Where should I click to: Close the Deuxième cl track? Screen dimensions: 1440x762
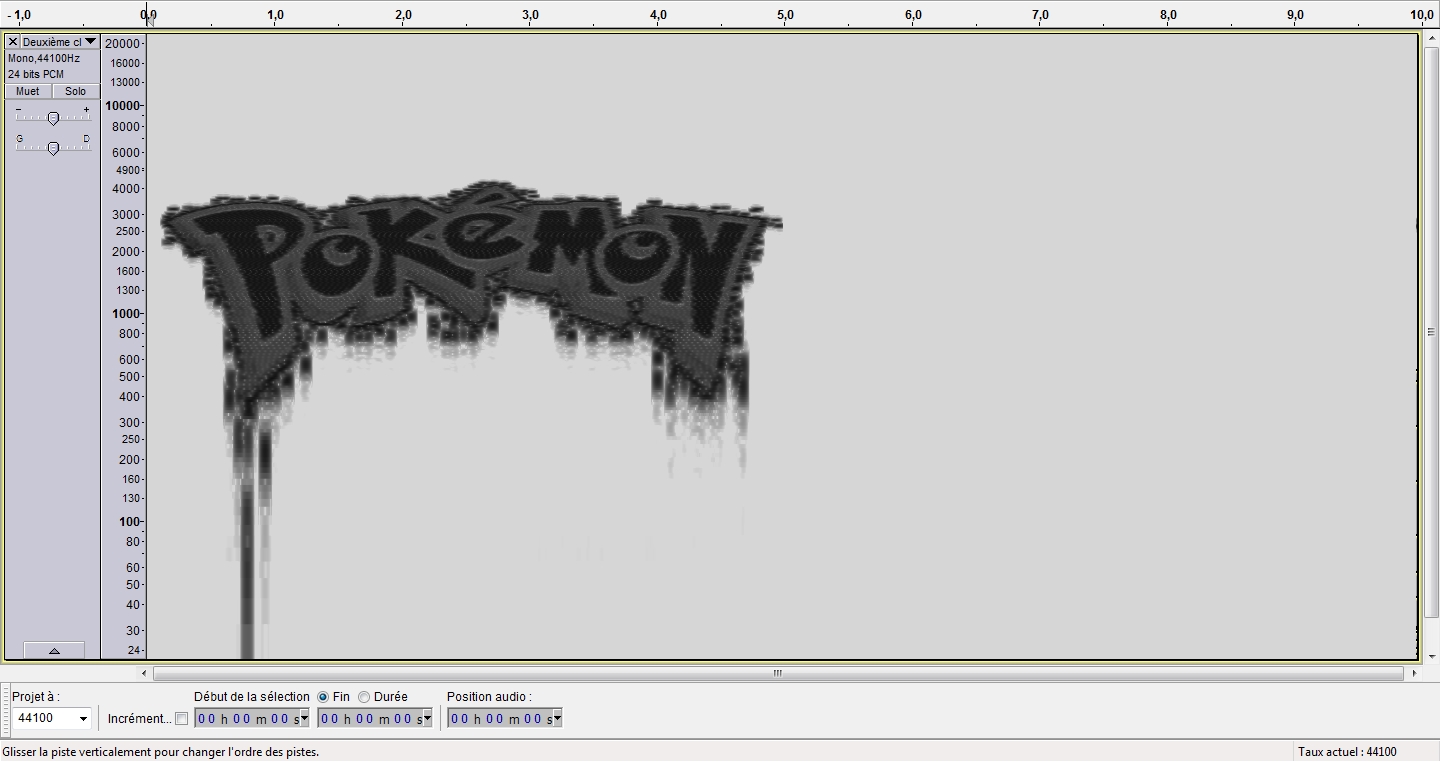(13, 42)
